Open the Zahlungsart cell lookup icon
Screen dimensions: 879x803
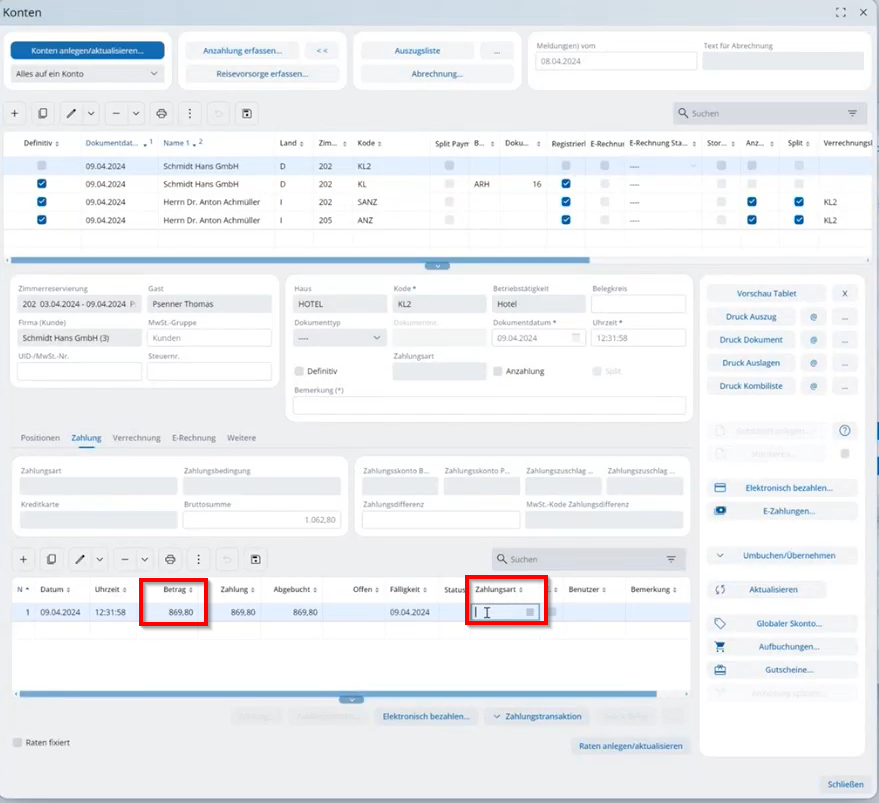pyautogui.click(x=530, y=612)
